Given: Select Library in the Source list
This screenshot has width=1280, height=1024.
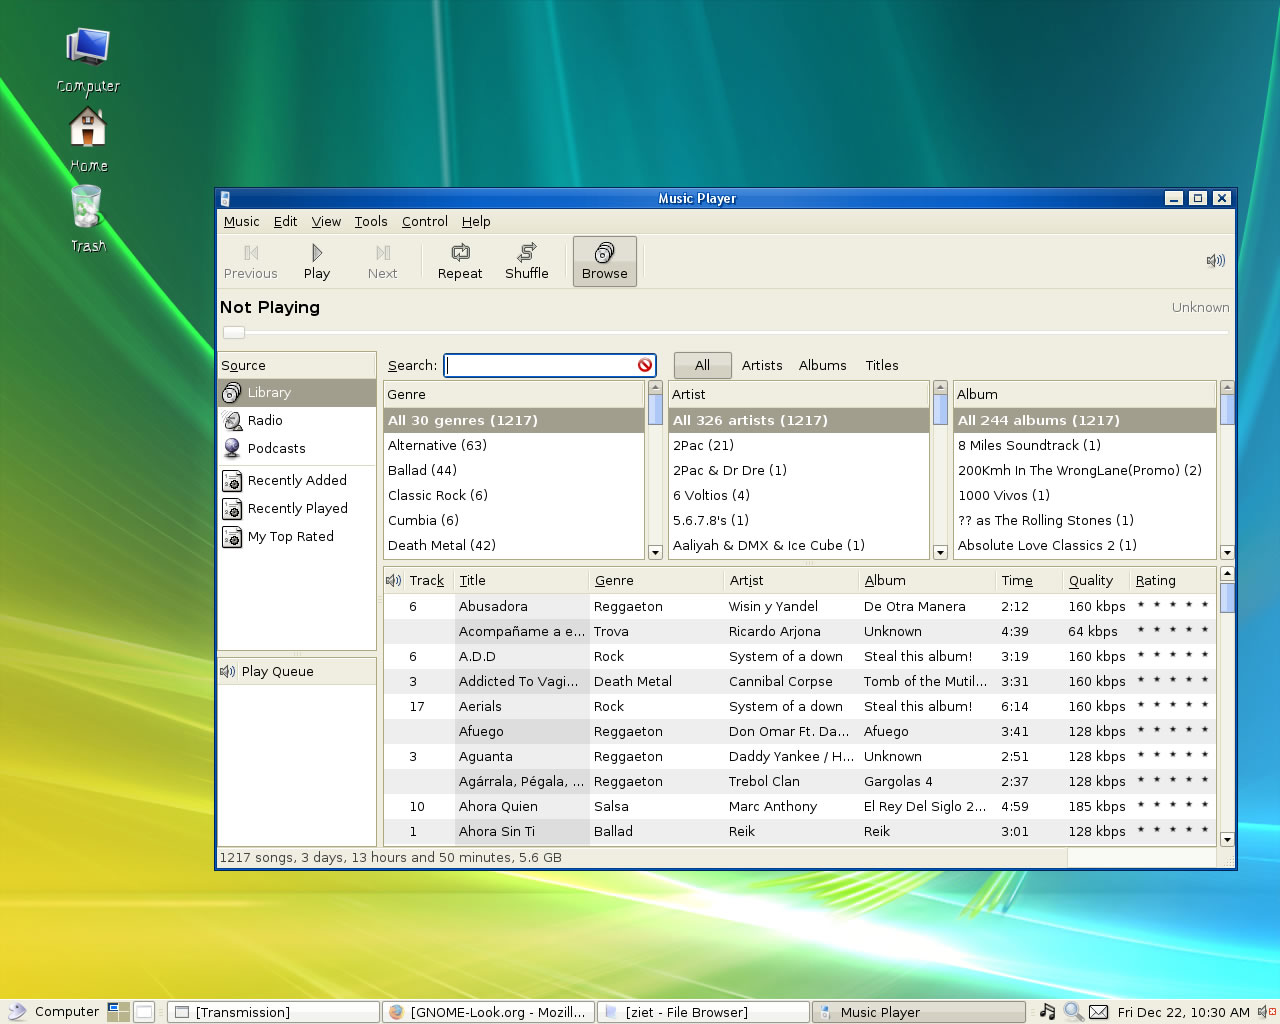Looking at the screenshot, I should point(297,393).
